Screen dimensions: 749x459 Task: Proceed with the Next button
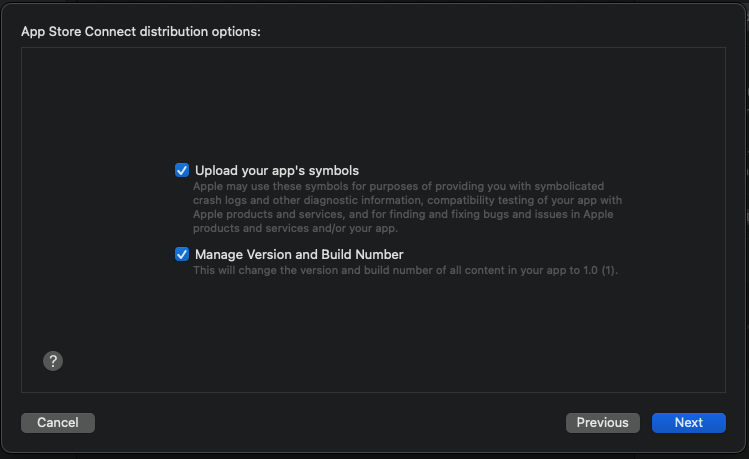tap(688, 423)
